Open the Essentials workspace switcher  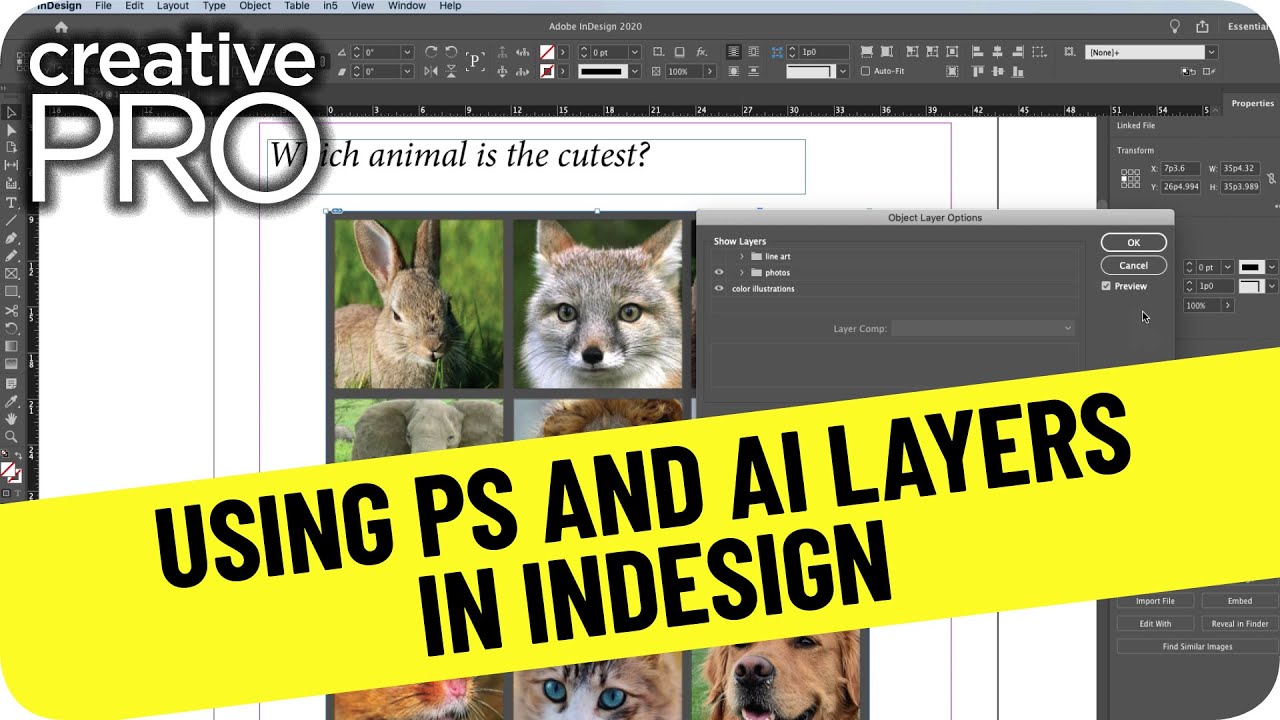1250,27
